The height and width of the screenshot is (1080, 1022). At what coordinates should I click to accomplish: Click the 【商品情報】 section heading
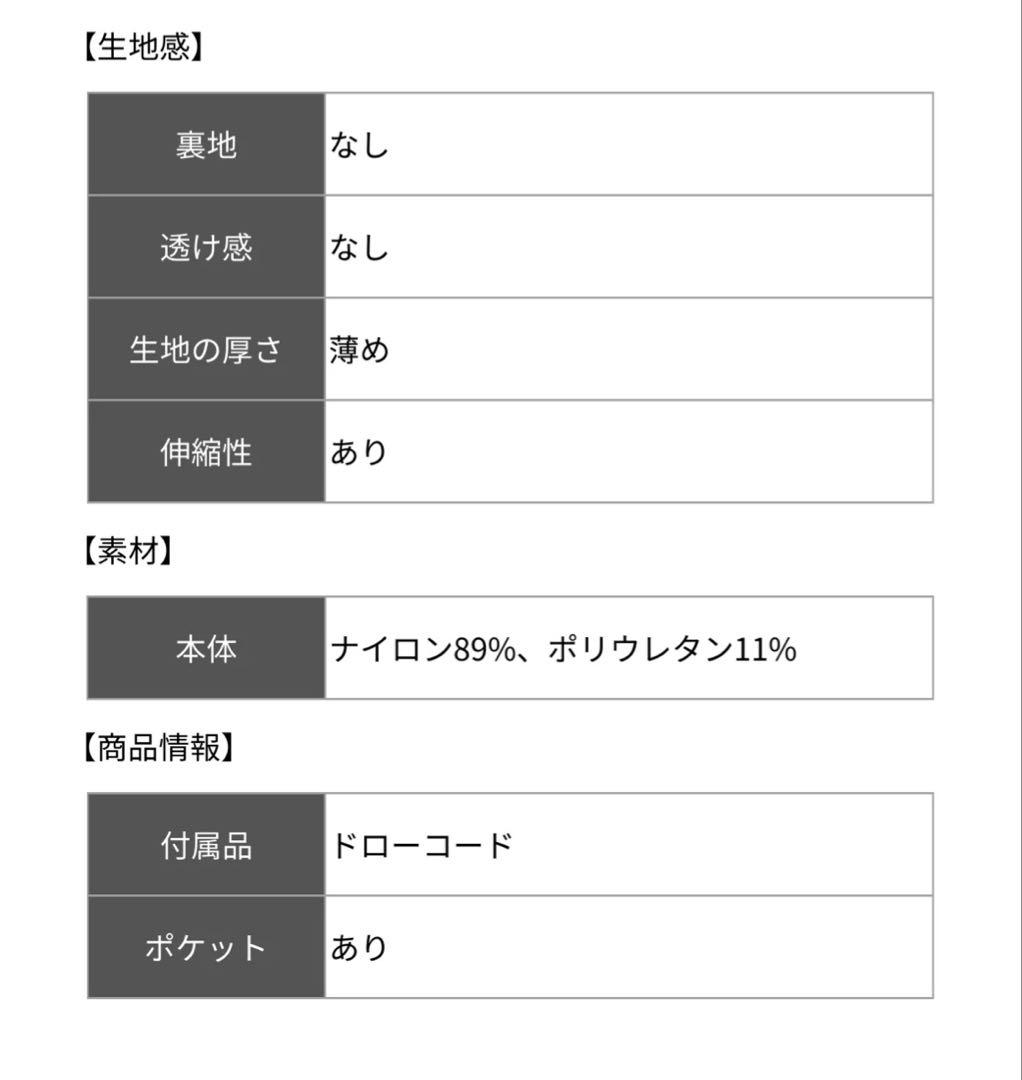point(158,748)
